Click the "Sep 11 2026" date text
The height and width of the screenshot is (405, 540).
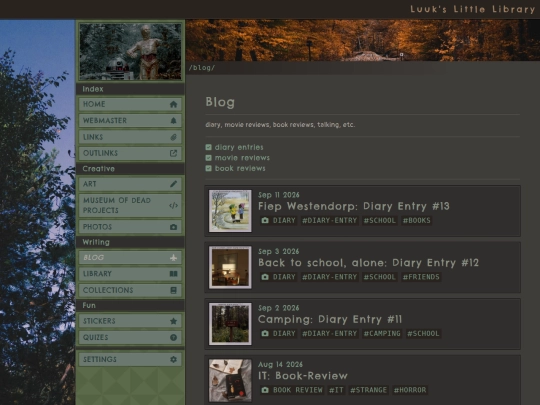coord(279,195)
